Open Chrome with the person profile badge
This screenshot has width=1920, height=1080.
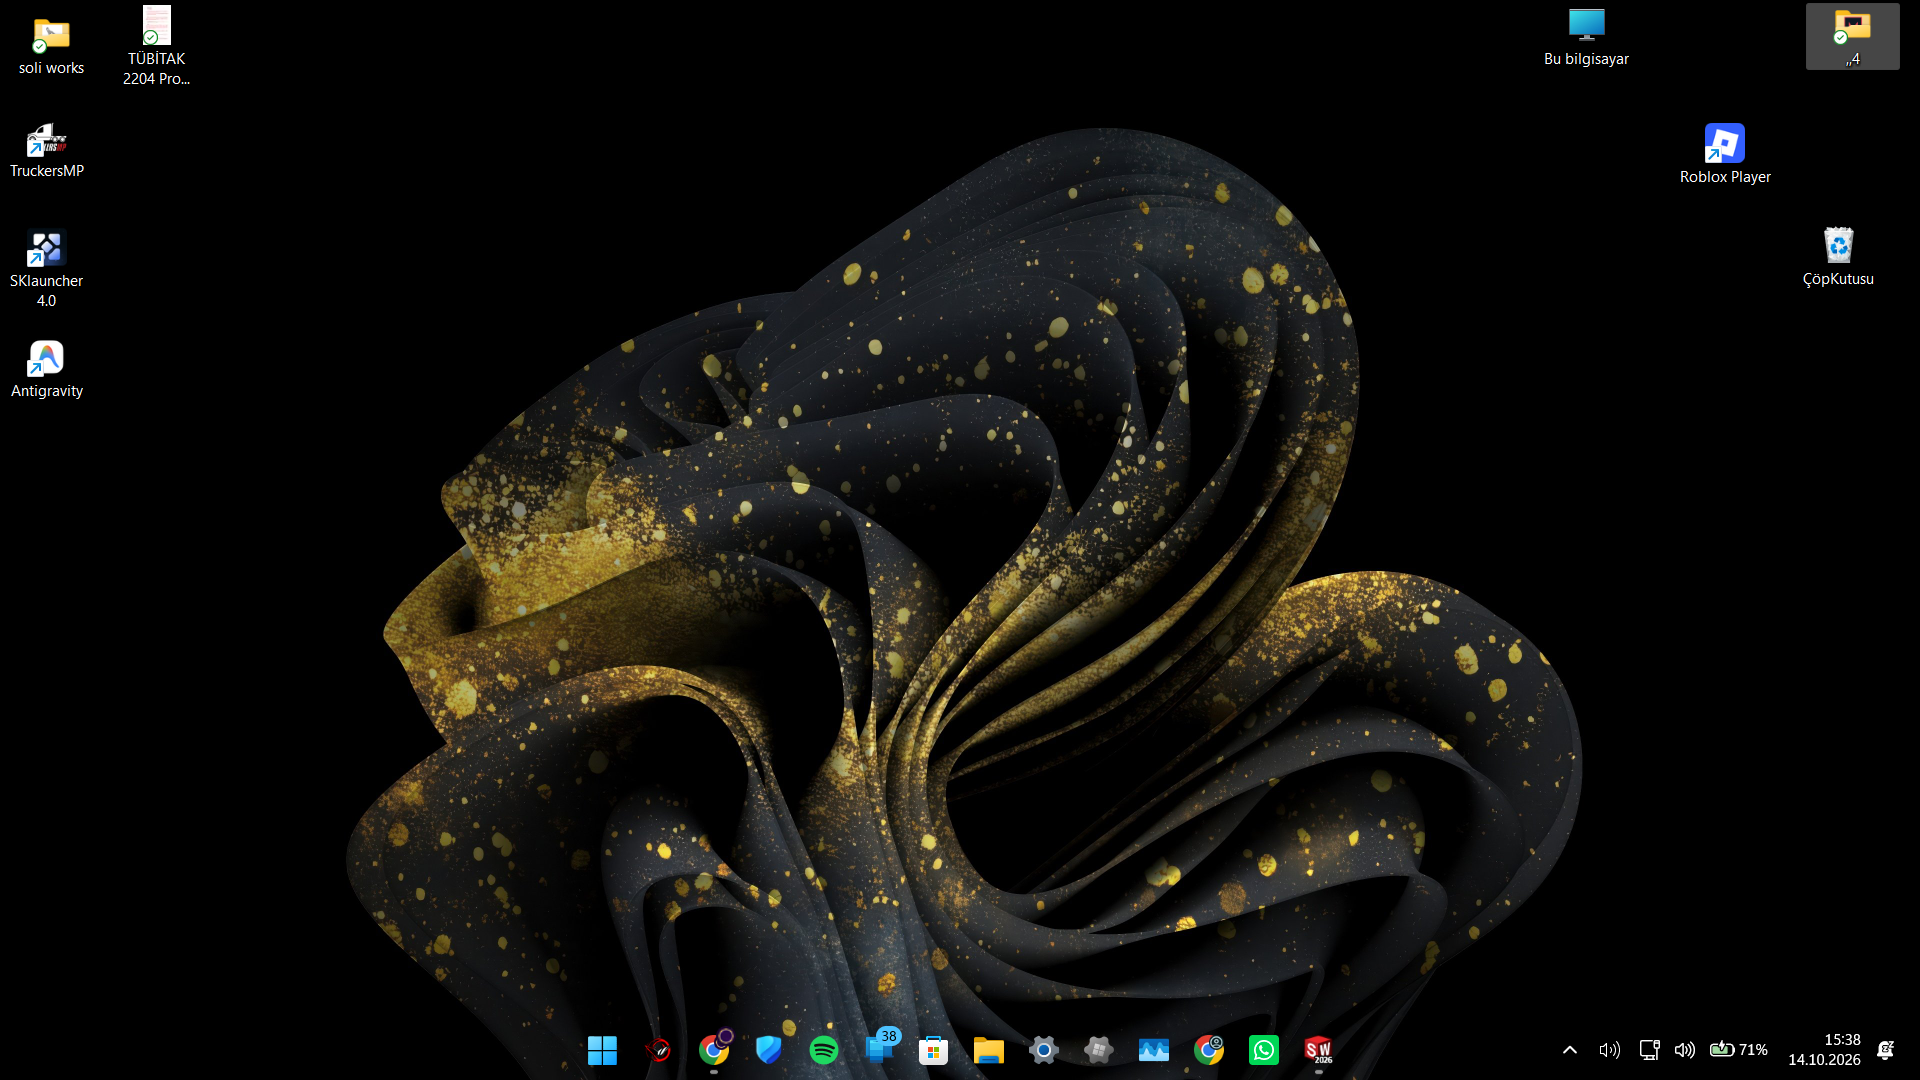pyautogui.click(x=1209, y=1050)
